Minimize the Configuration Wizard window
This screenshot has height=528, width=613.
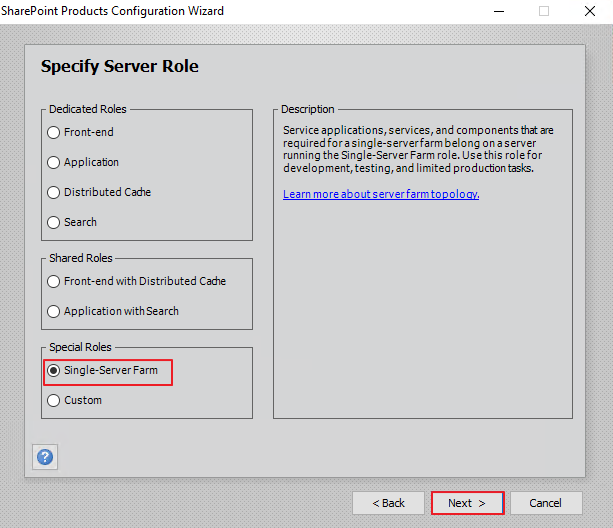tap(499, 11)
